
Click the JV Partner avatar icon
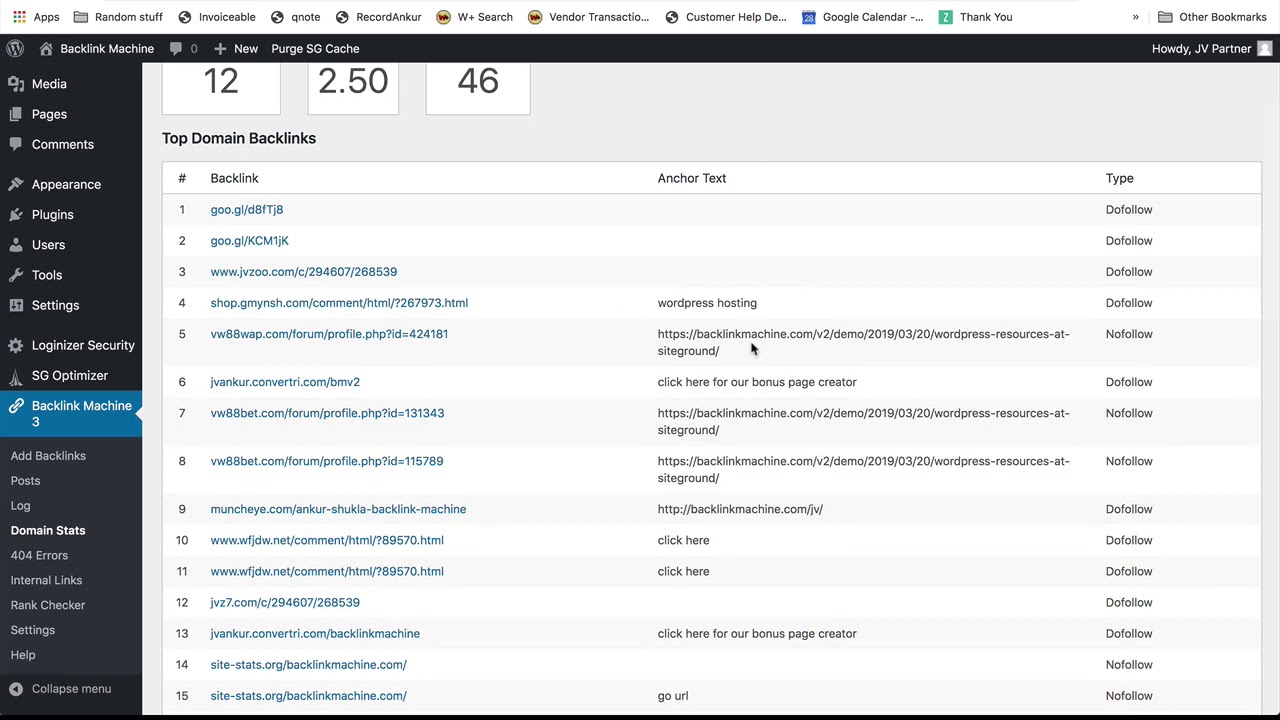point(1265,48)
